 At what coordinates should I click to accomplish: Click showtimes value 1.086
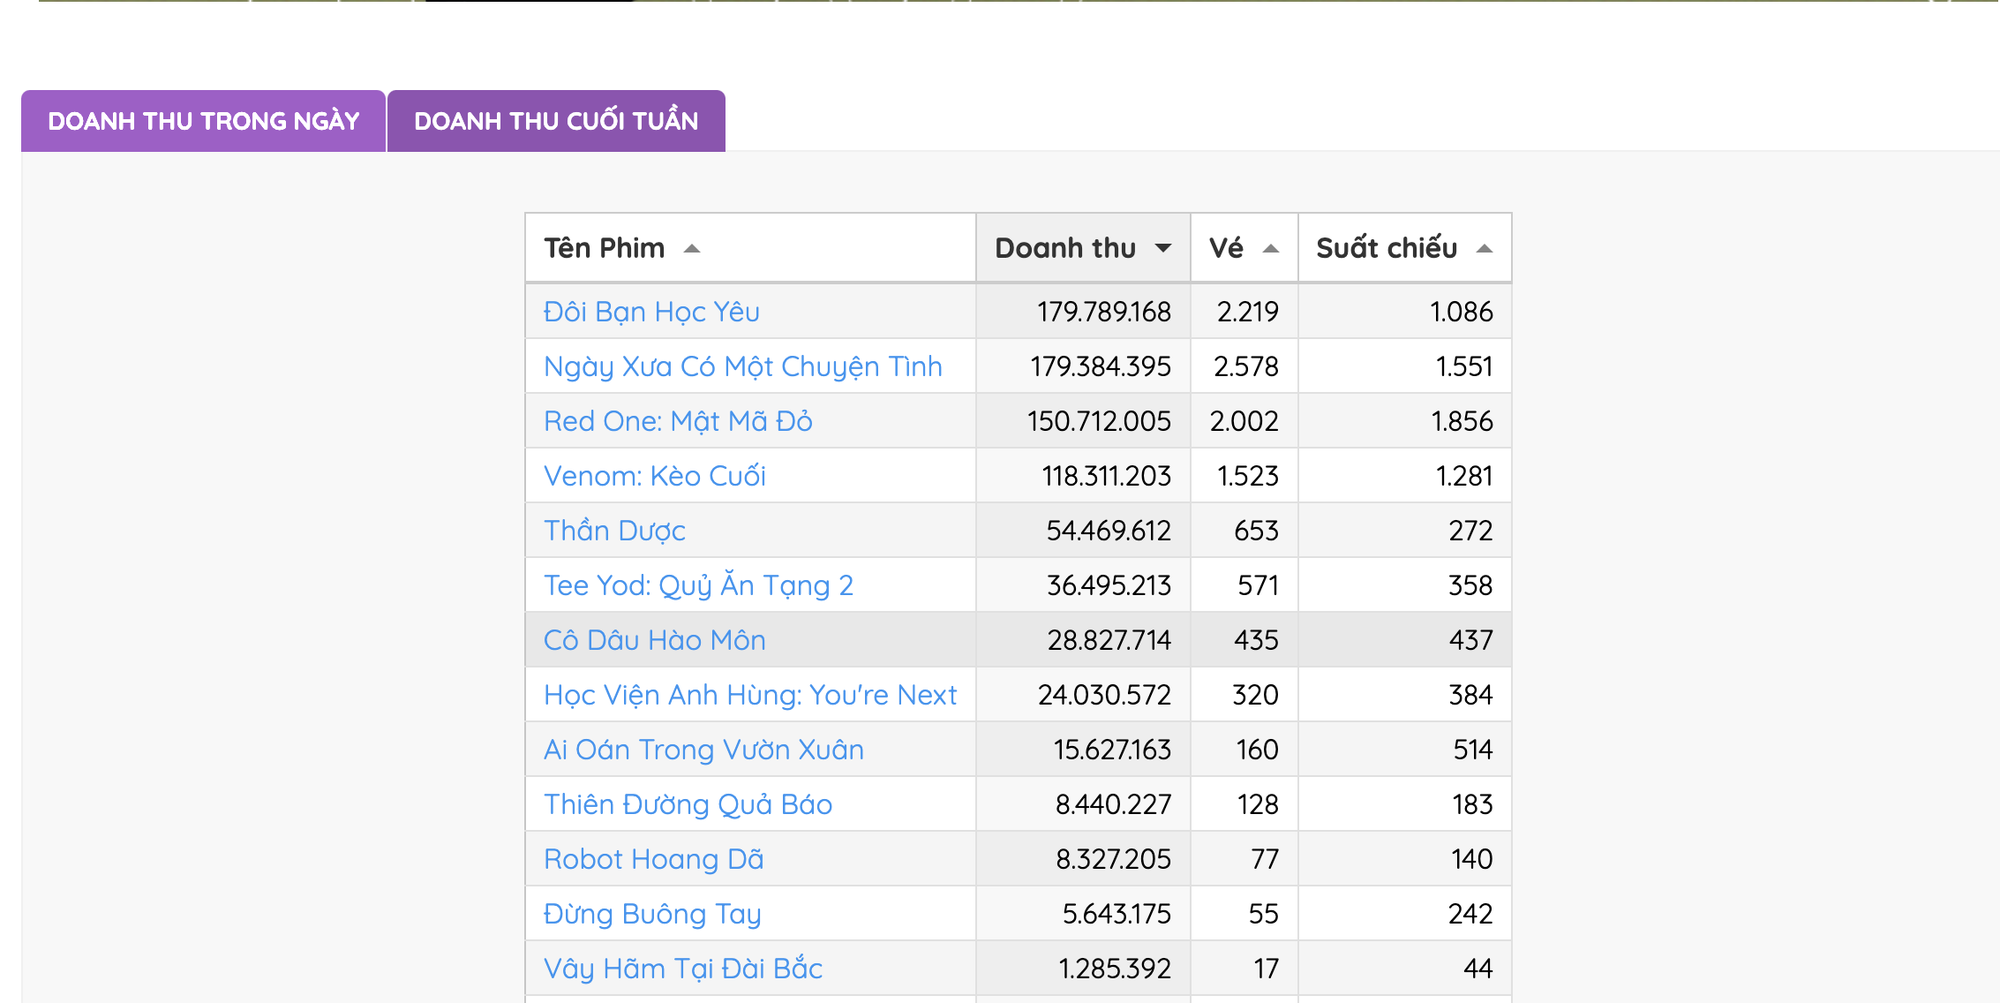point(1461,312)
